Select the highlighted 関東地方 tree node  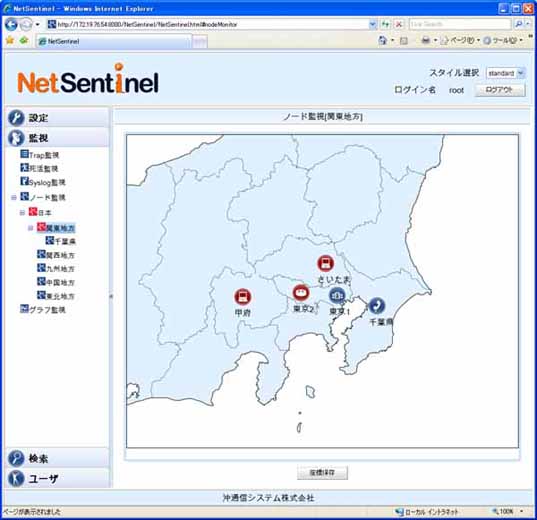[x=56, y=227]
